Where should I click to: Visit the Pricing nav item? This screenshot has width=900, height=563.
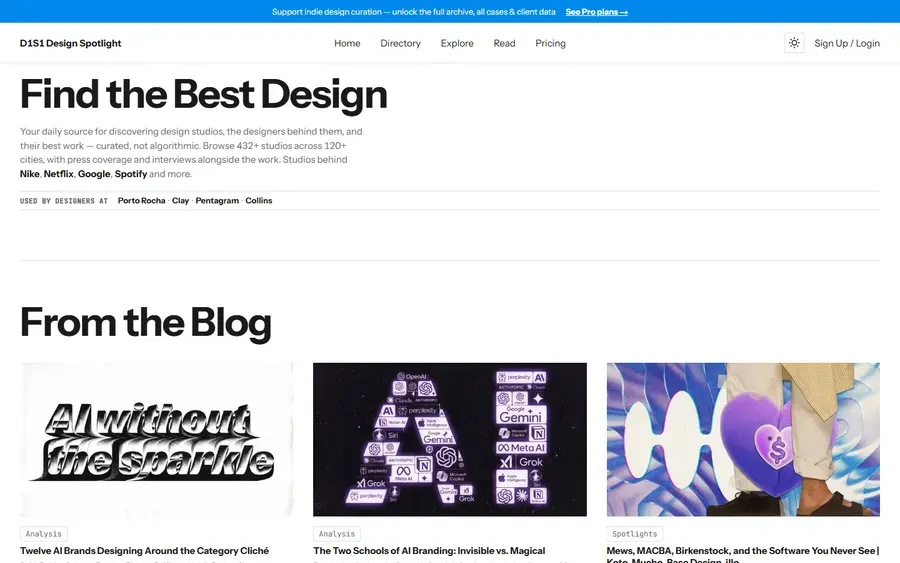550,43
